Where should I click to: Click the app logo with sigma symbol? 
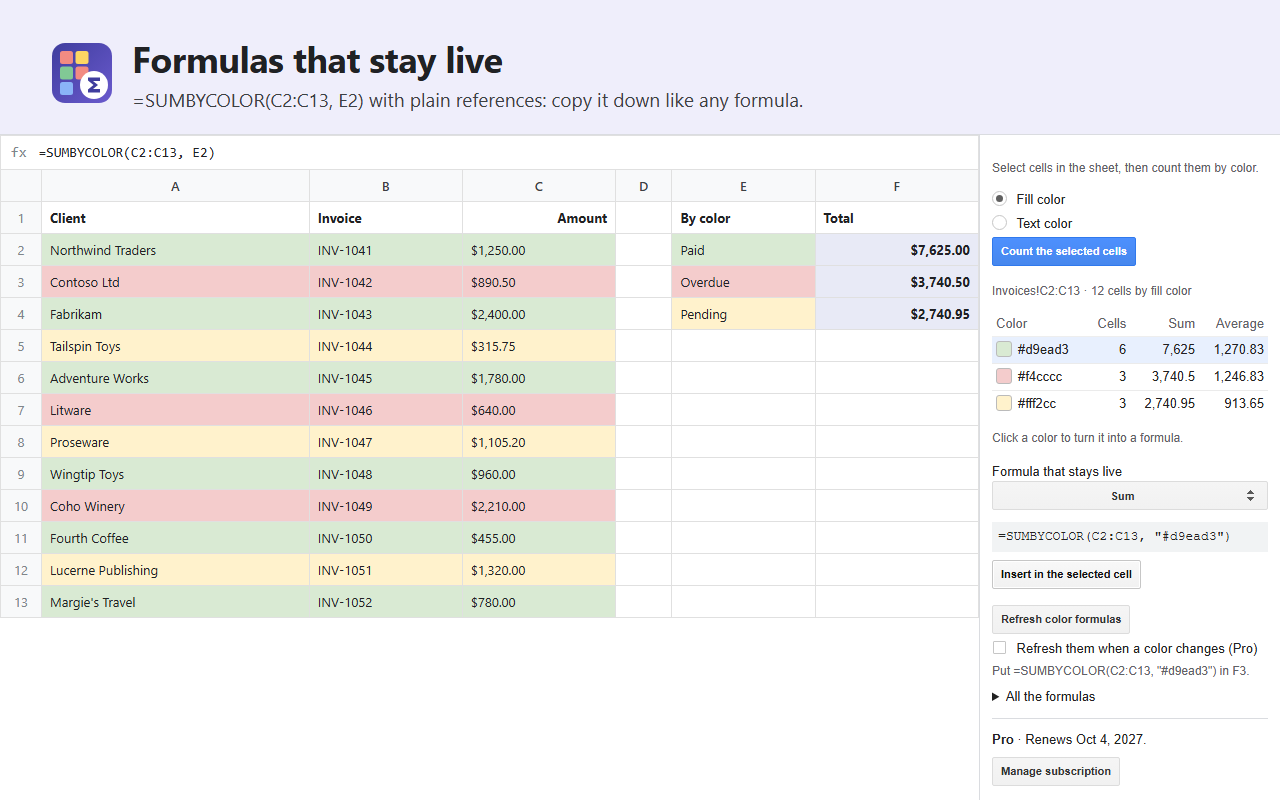pos(82,73)
